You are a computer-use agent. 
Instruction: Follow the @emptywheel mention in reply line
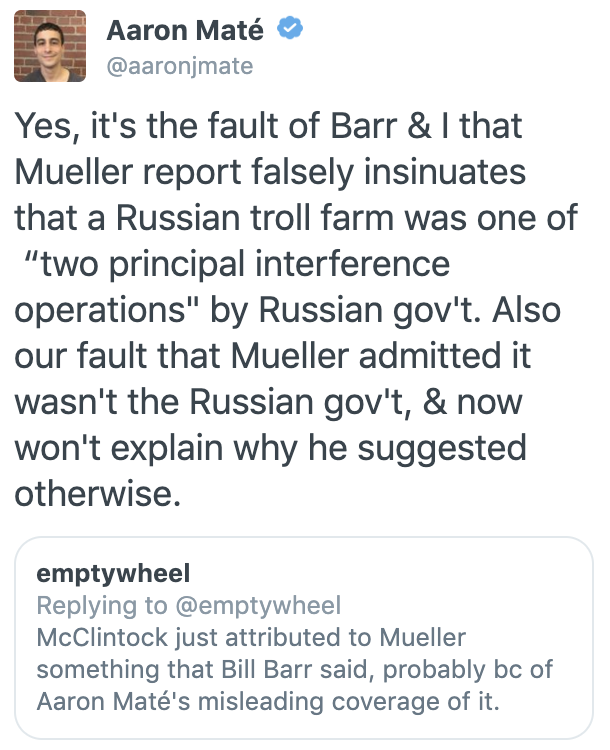tap(258, 606)
